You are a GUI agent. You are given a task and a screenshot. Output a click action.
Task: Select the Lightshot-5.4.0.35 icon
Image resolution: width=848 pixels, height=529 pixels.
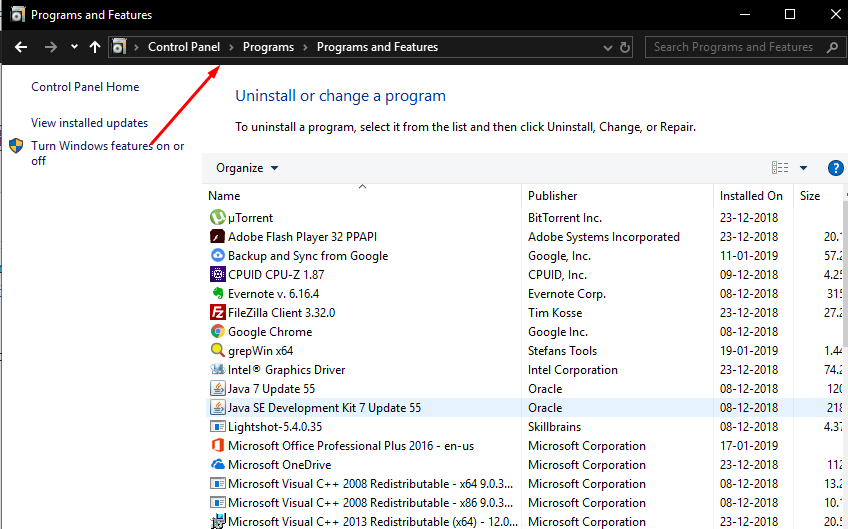point(217,426)
